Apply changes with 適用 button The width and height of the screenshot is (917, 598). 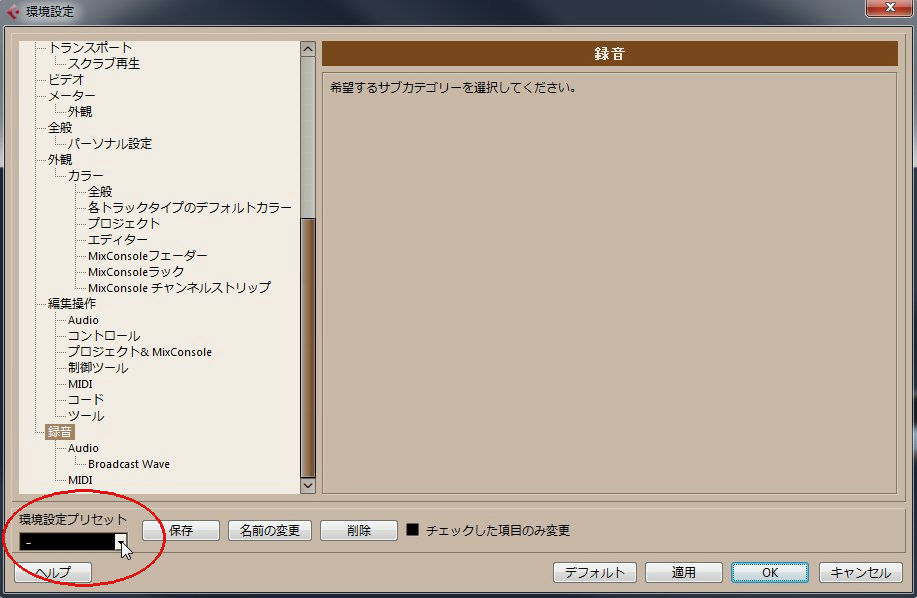(x=683, y=572)
